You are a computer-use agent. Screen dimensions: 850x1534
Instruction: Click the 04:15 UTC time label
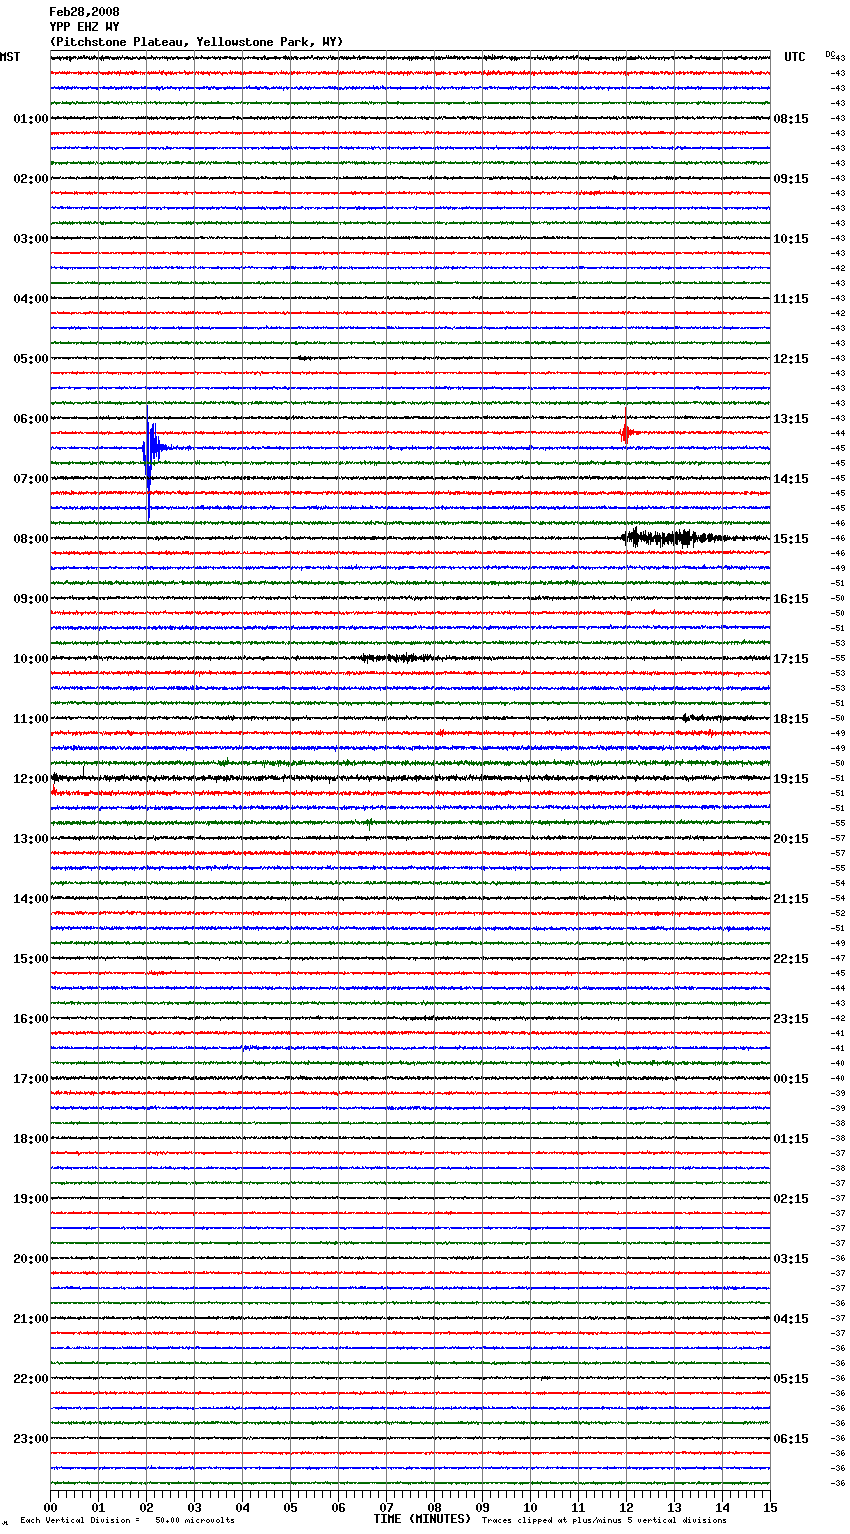pos(791,1319)
